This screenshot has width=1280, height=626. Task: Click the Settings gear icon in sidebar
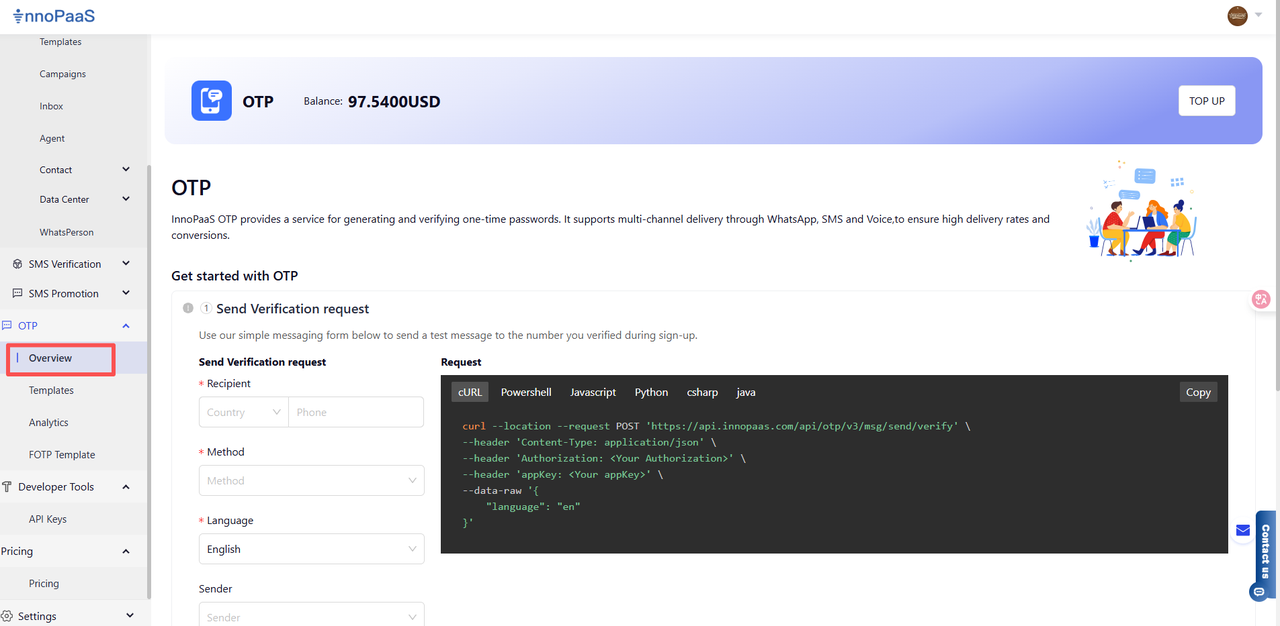click(x=7, y=616)
